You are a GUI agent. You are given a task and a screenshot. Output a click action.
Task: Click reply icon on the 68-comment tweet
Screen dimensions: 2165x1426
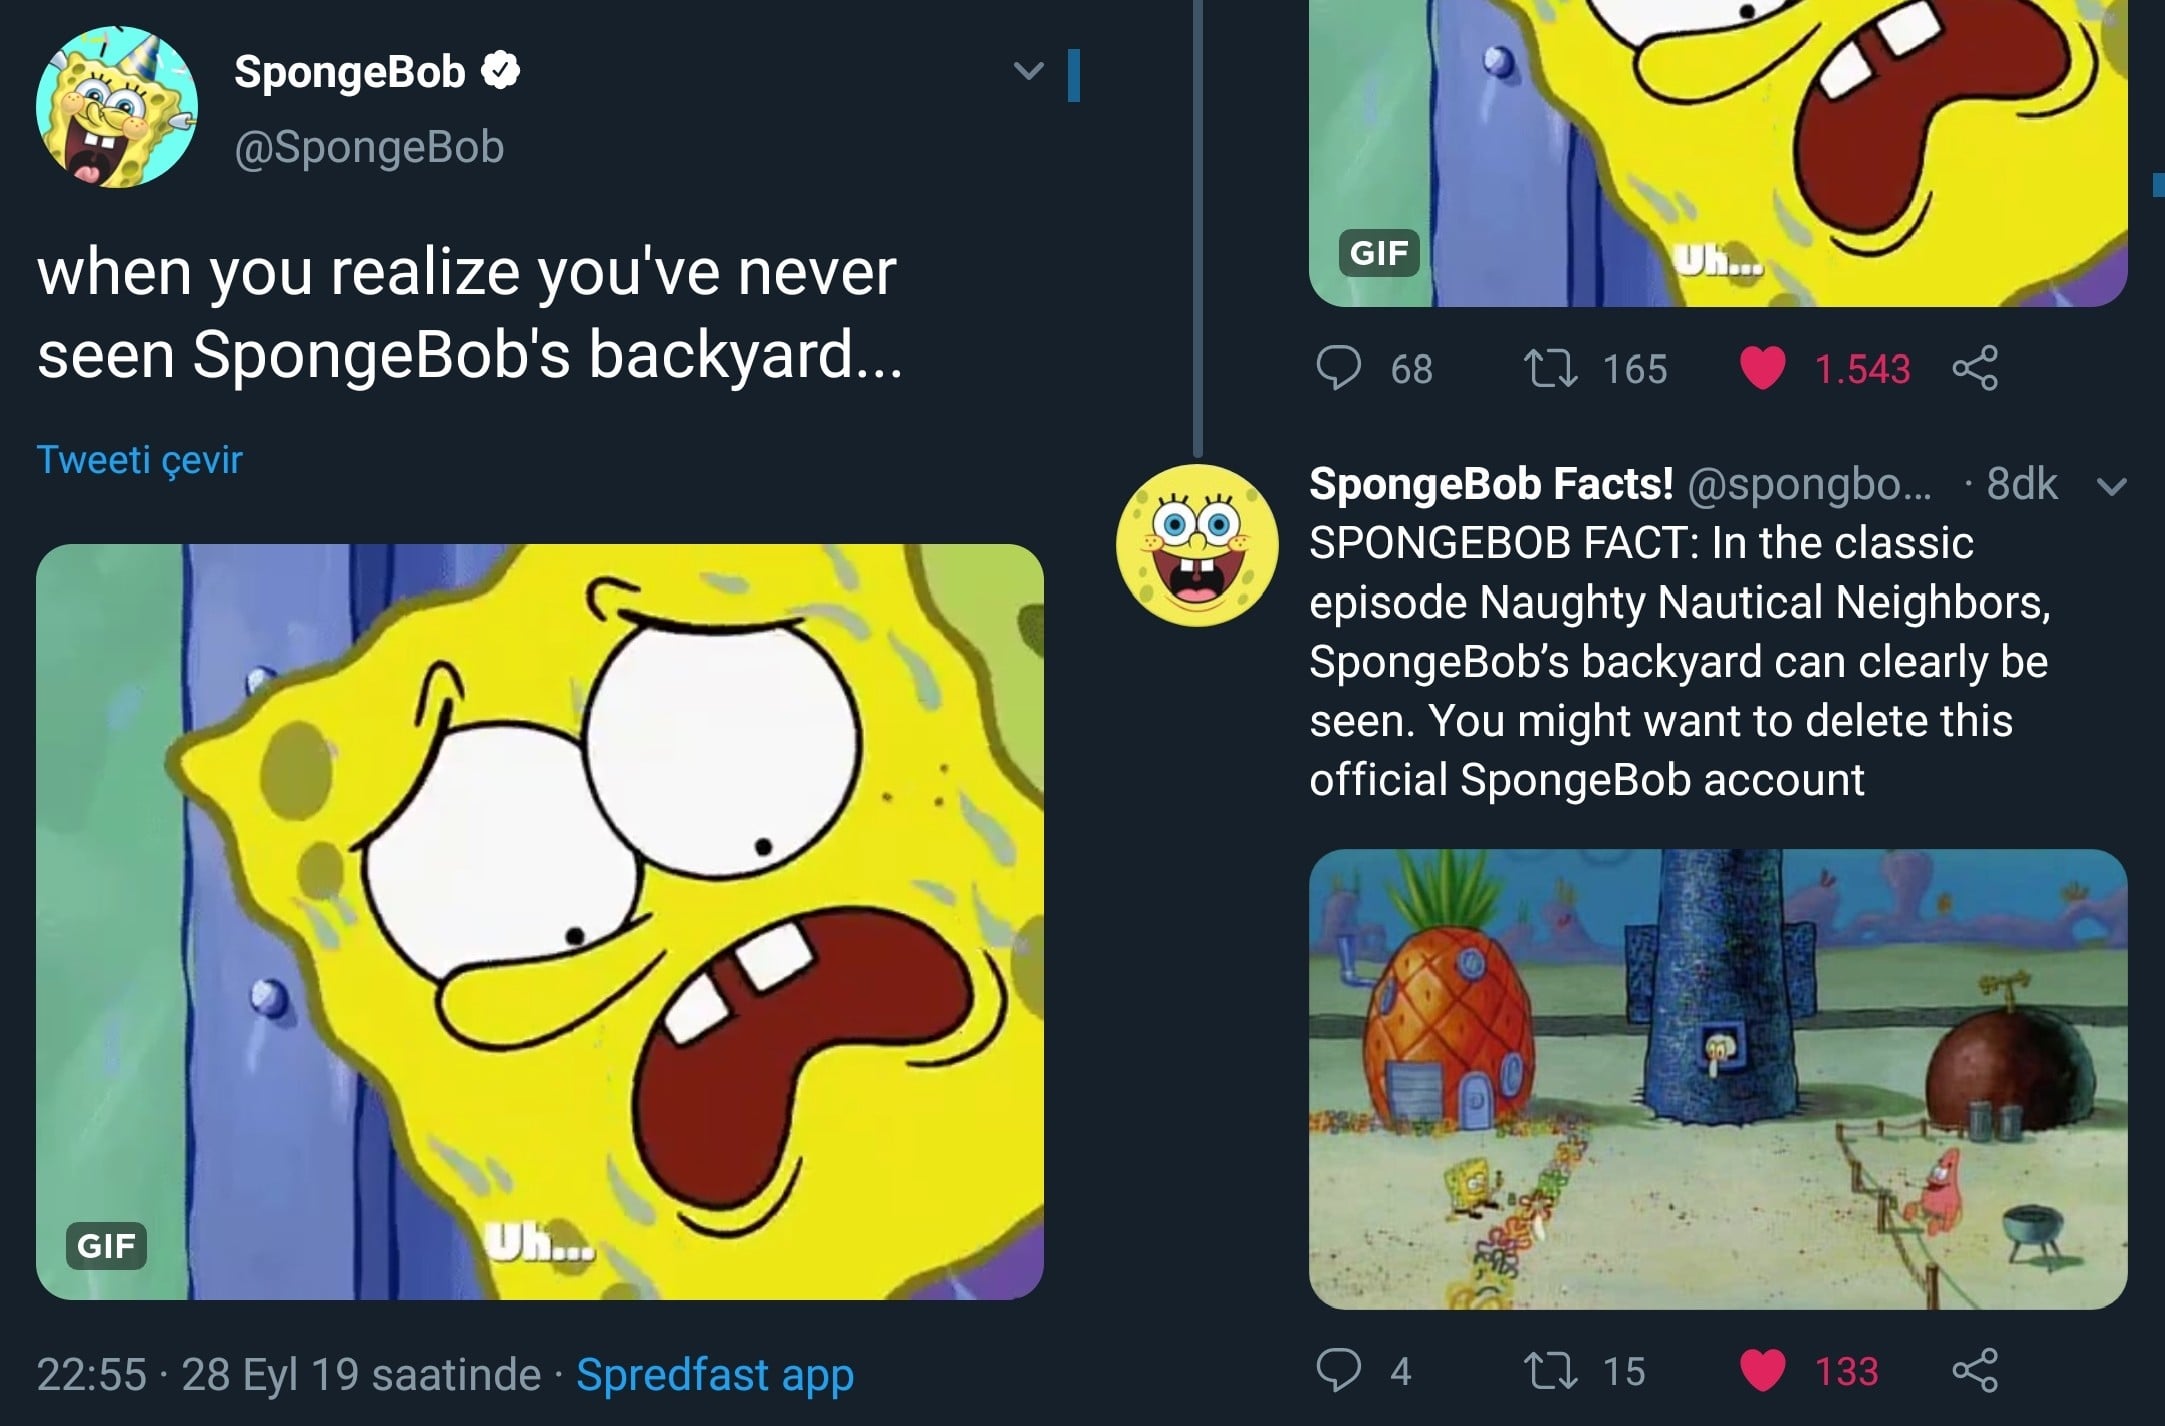pyautogui.click(x=1338, y=368)
